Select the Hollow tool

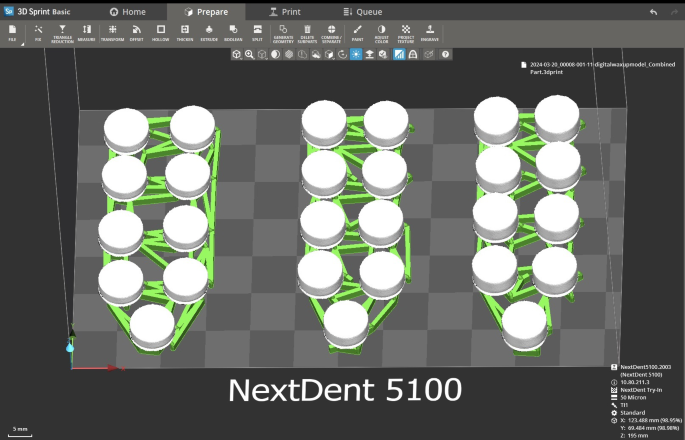161,33
